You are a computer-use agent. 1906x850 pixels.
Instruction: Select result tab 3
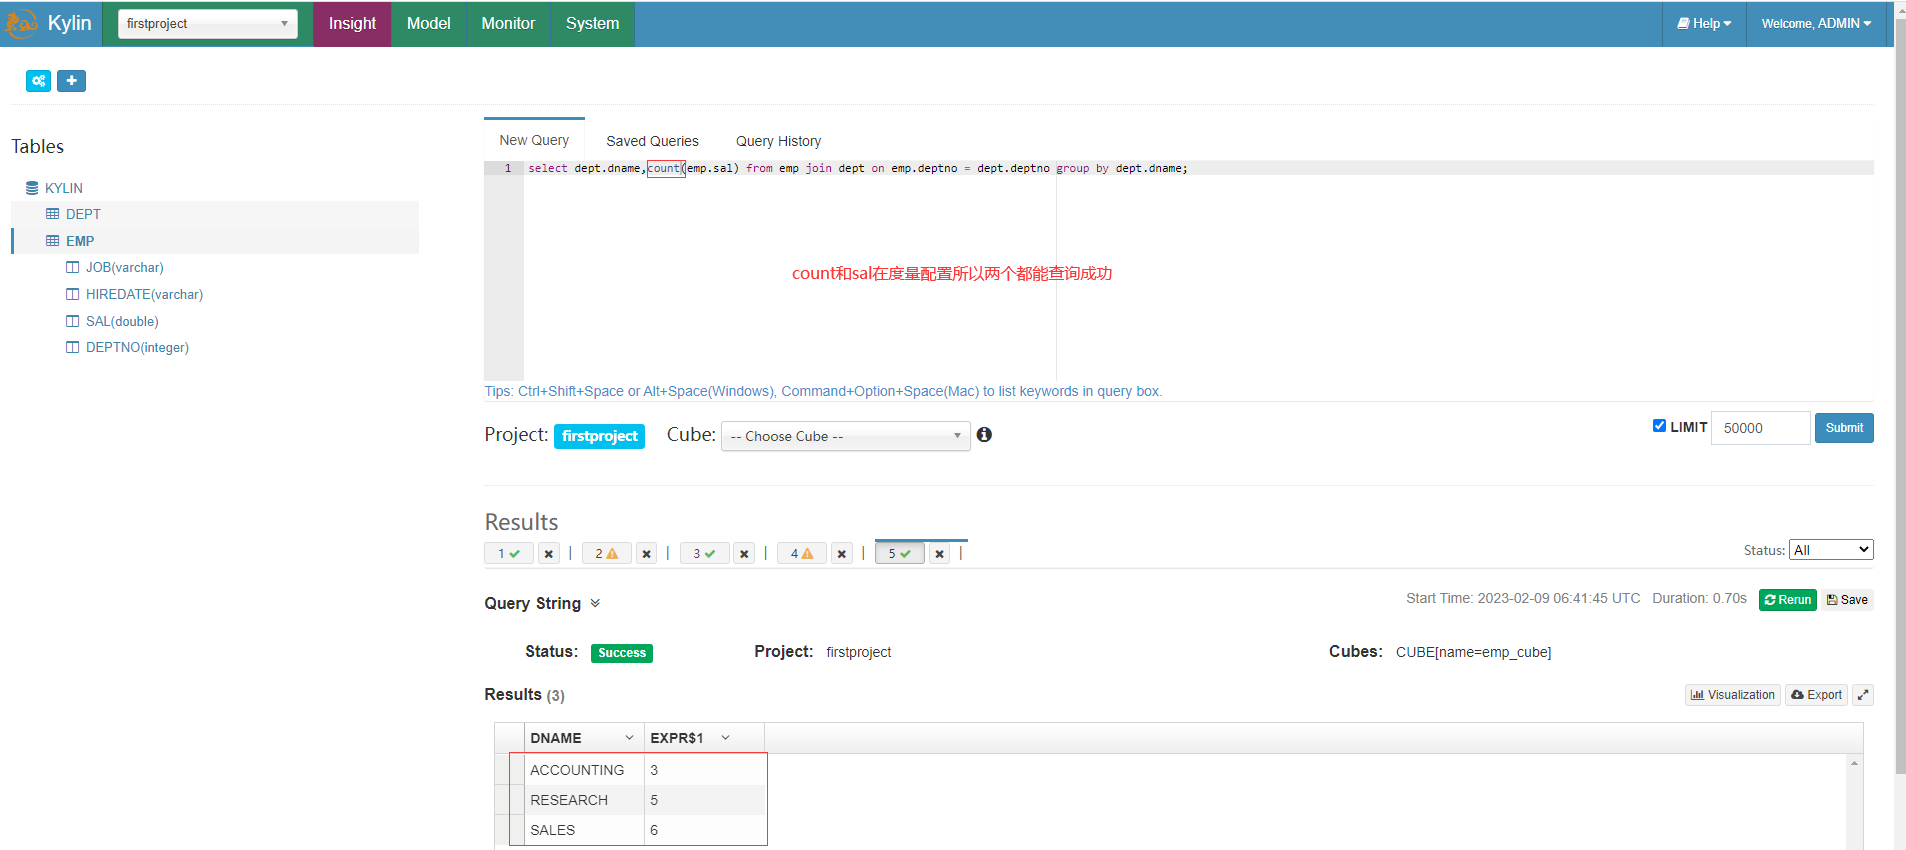704,553
